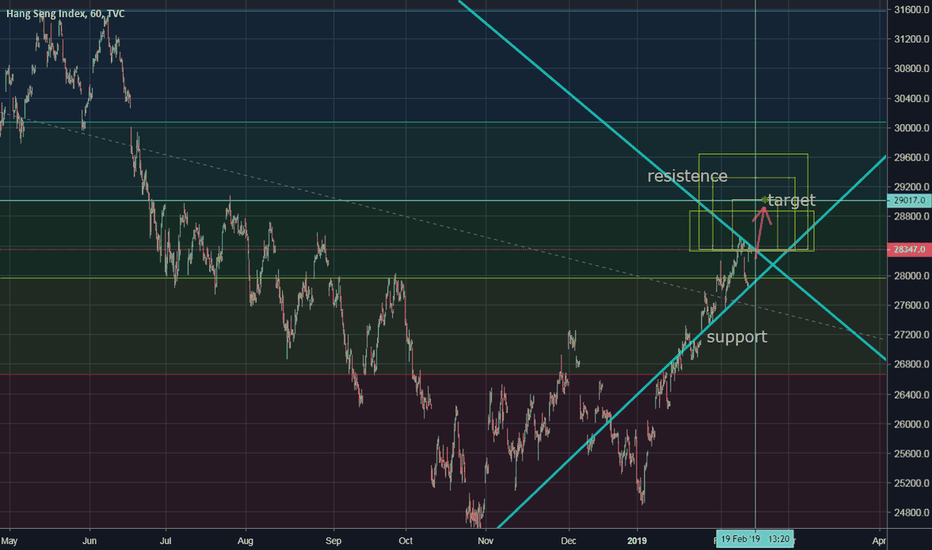Click the 27600.0 price axis value
Image resolution: width=932 pixels, height=550 pixels.
(911, 306)
